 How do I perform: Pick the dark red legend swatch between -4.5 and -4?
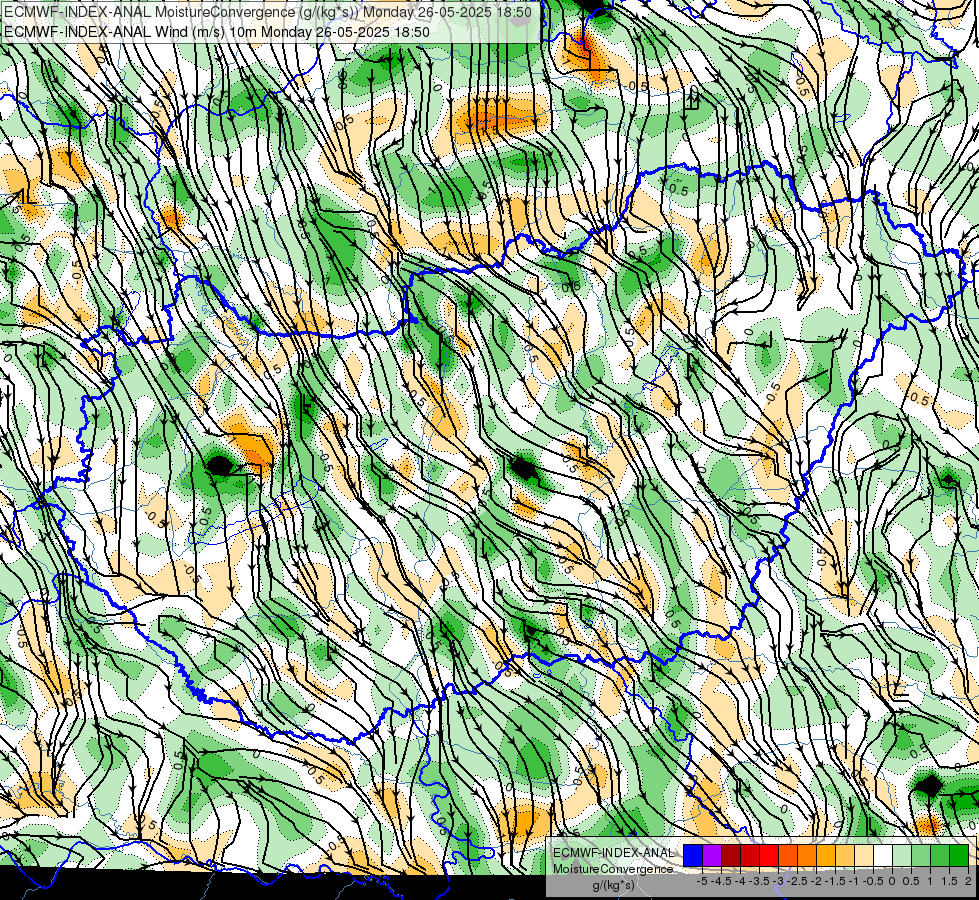coord(731,856)
